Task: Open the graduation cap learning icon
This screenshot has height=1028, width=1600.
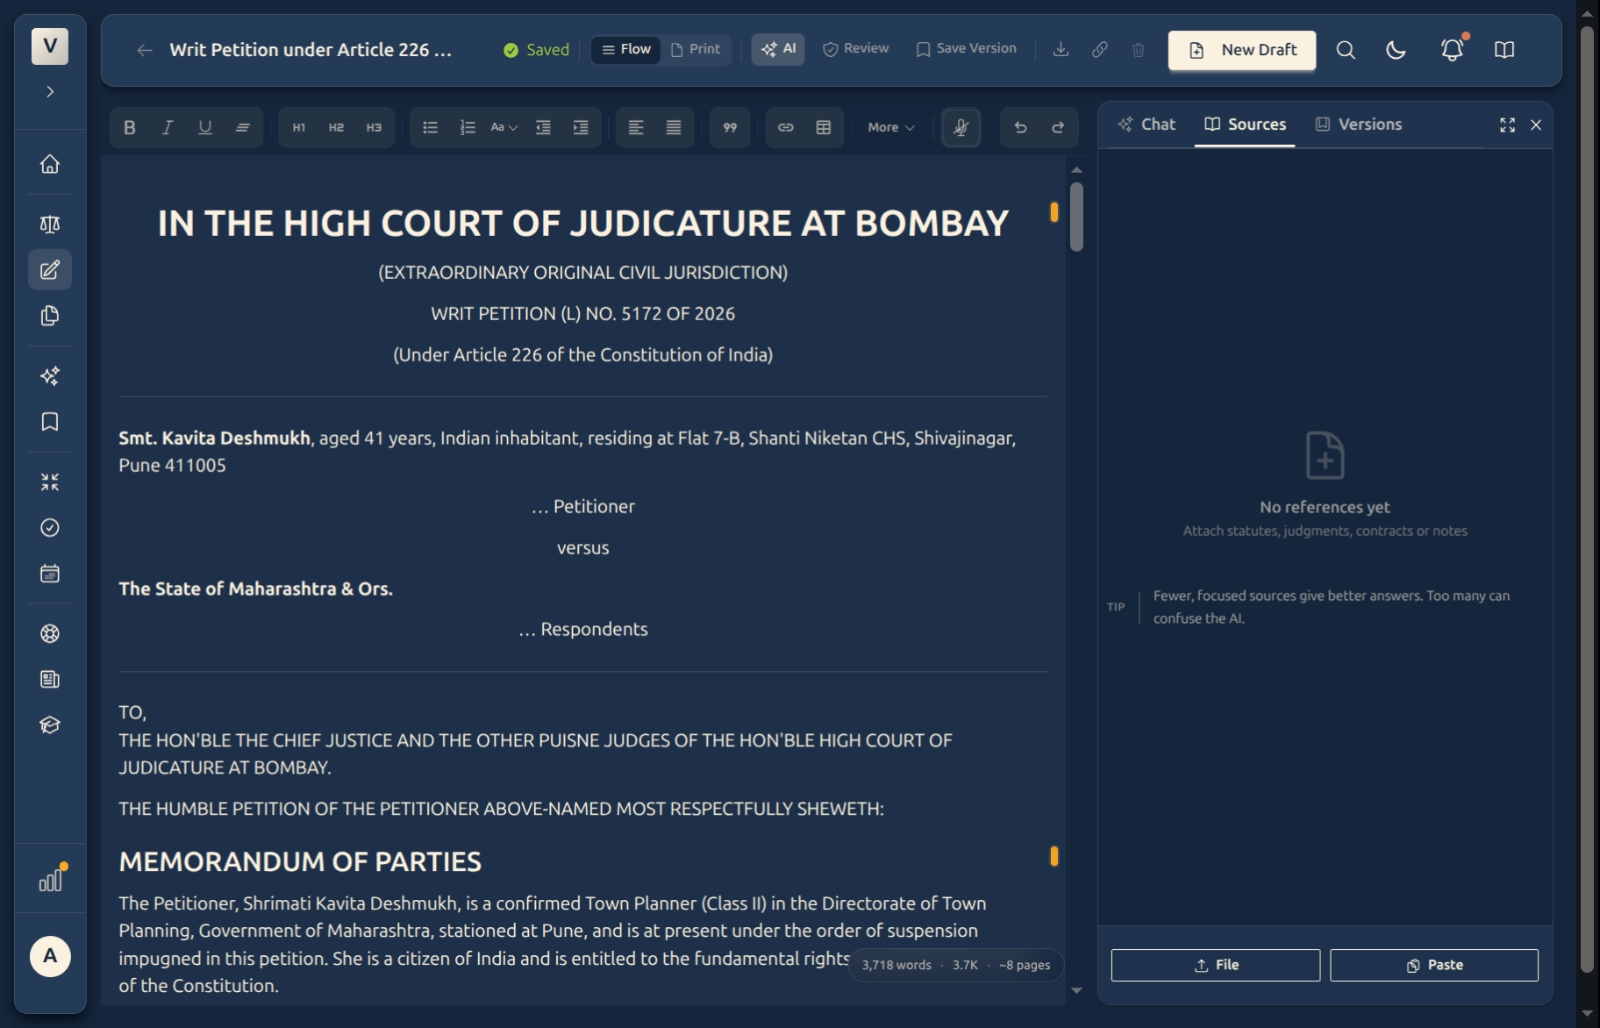Action: coord(50,726)
